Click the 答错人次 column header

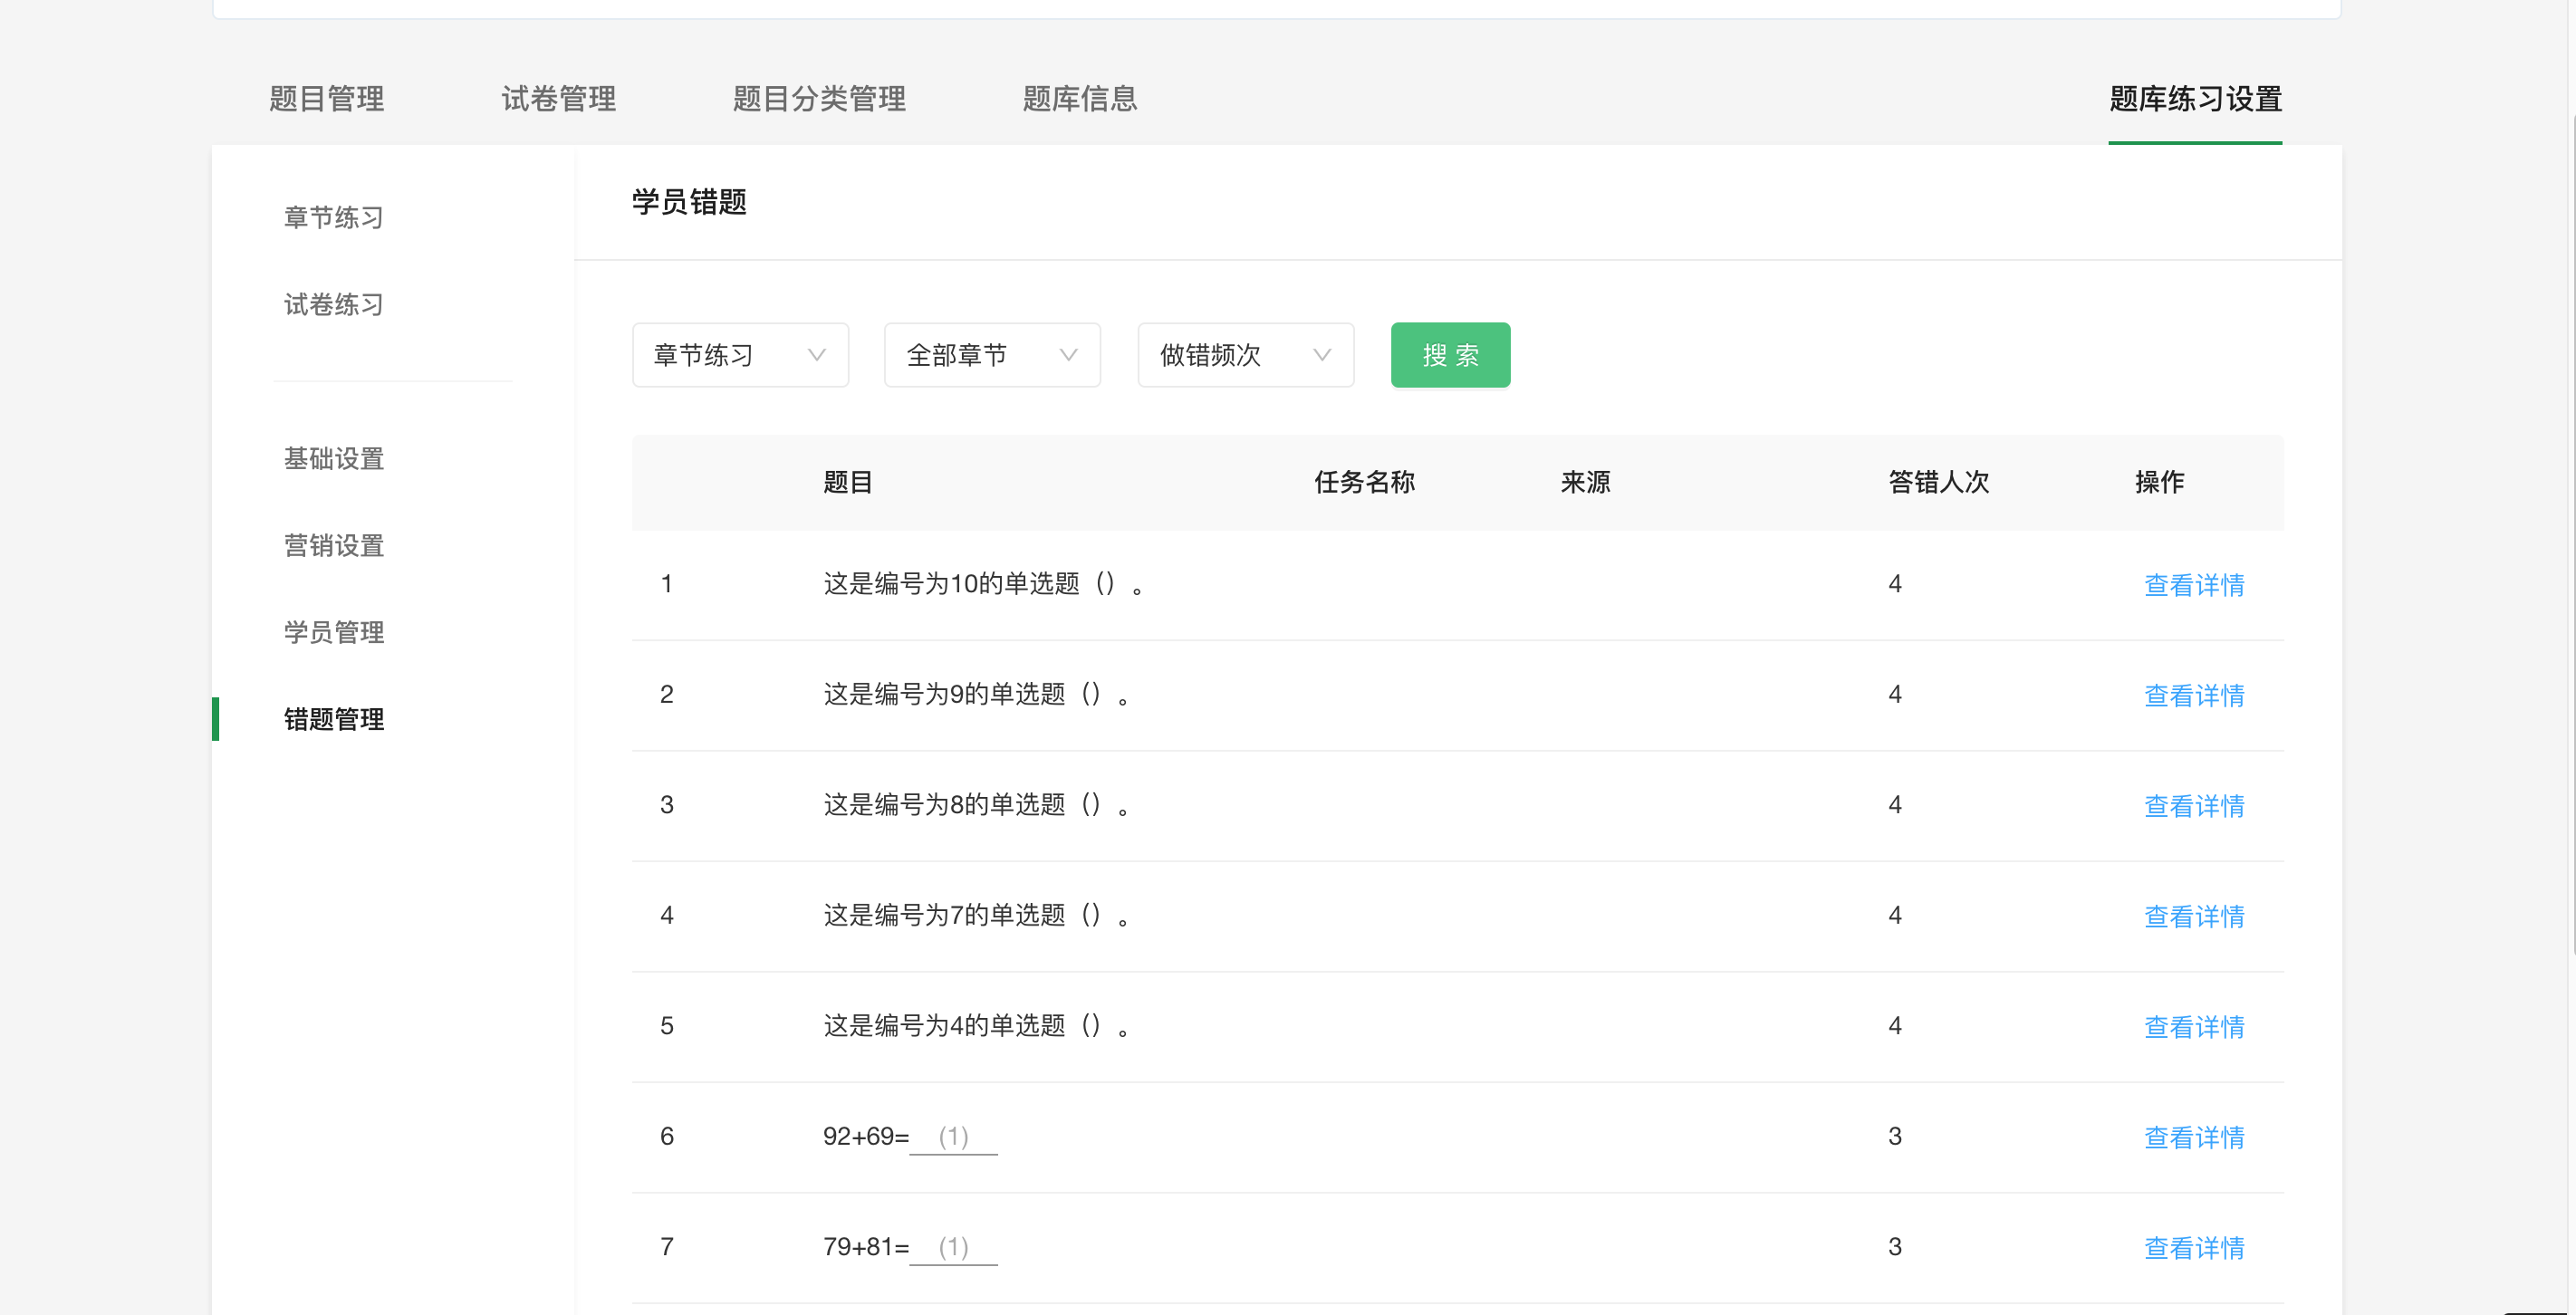coord(1938,483)
